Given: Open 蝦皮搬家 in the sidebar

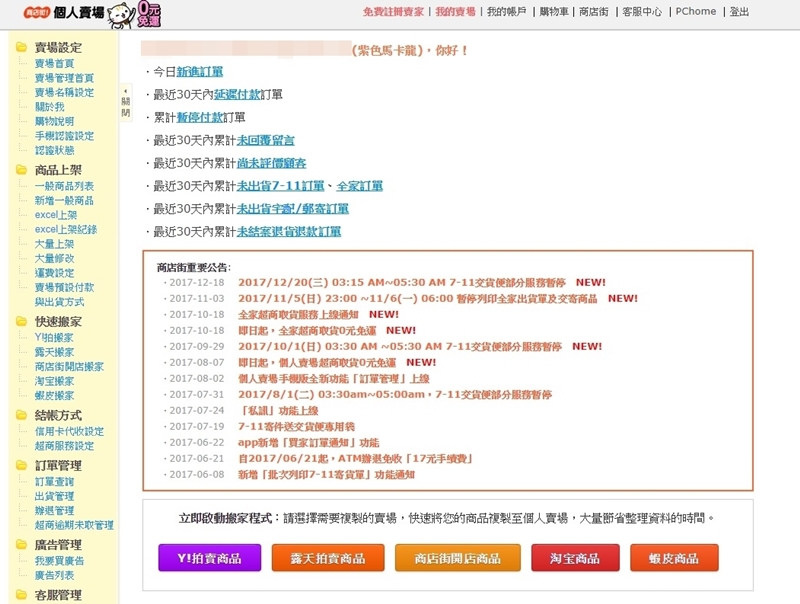Looking at the screenshot, I should 54,395.
